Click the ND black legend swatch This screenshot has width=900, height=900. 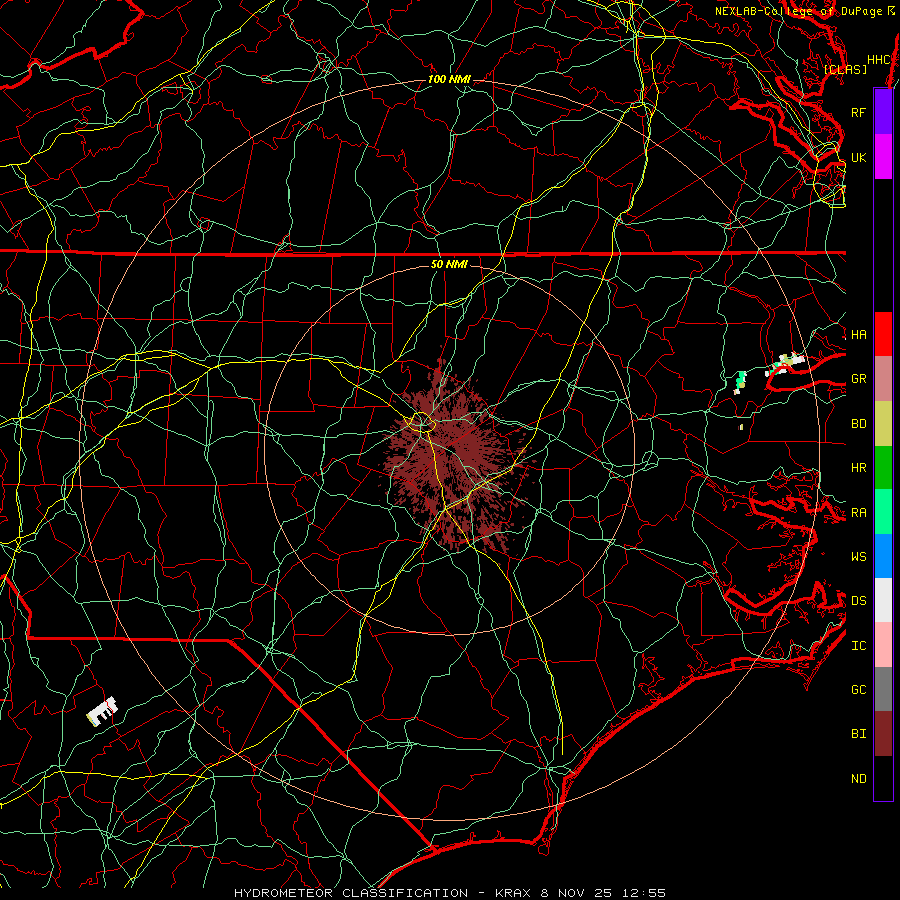(883, 778)
